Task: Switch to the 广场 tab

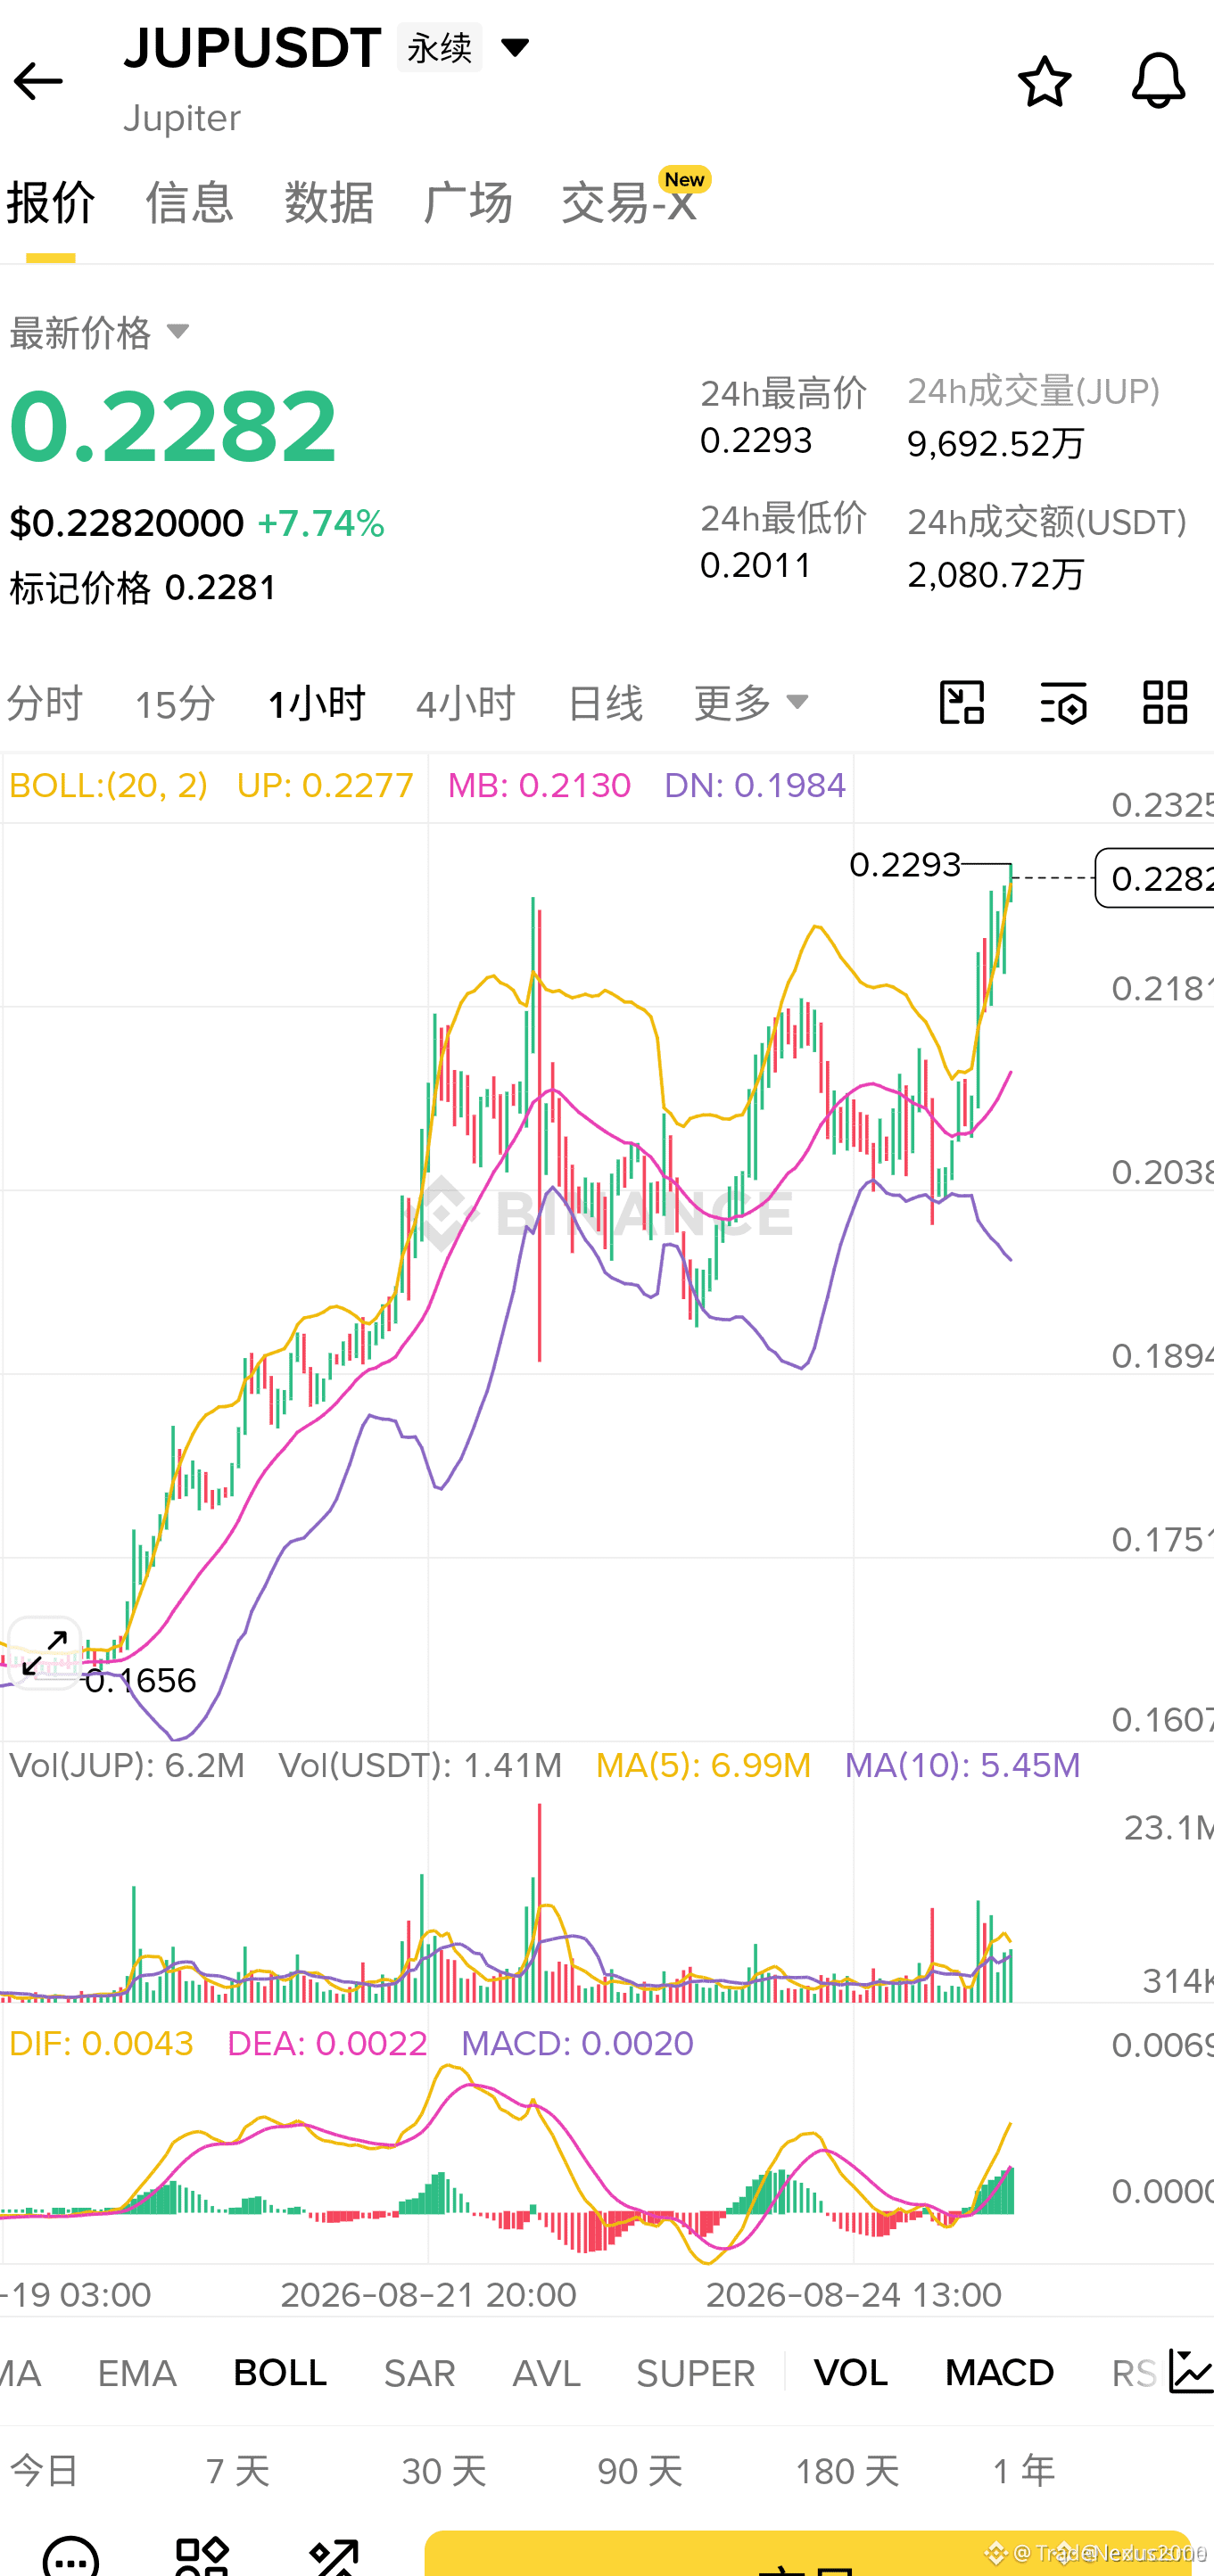Action: pyautogui.click(x=468, y=202)
